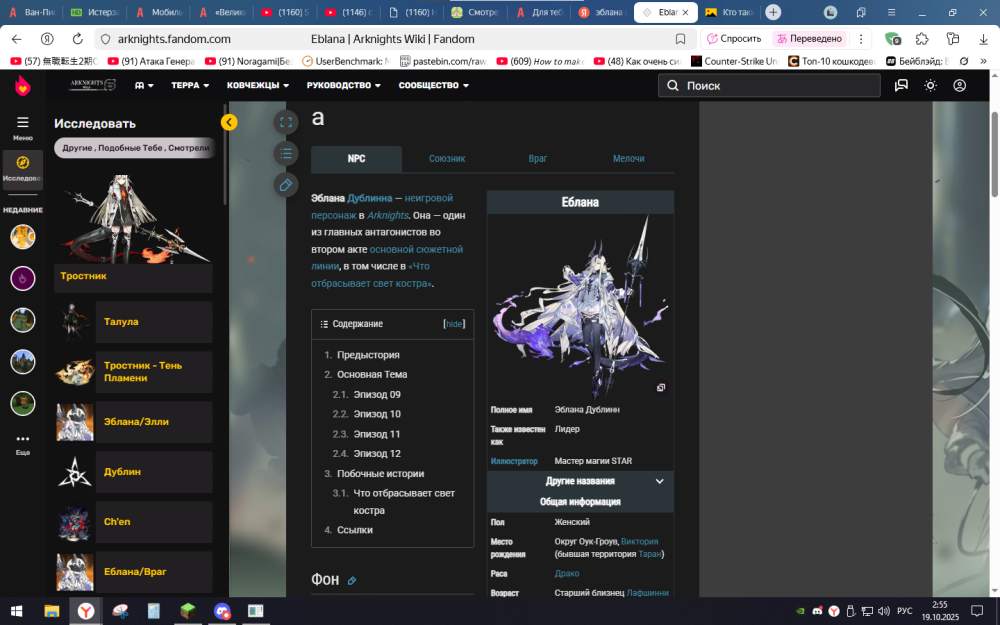Toggle fullscreen page view icon
Image resolution: width=1000 pixels, height=625 pixels.
pyautogui.click(x=286, y=122)
